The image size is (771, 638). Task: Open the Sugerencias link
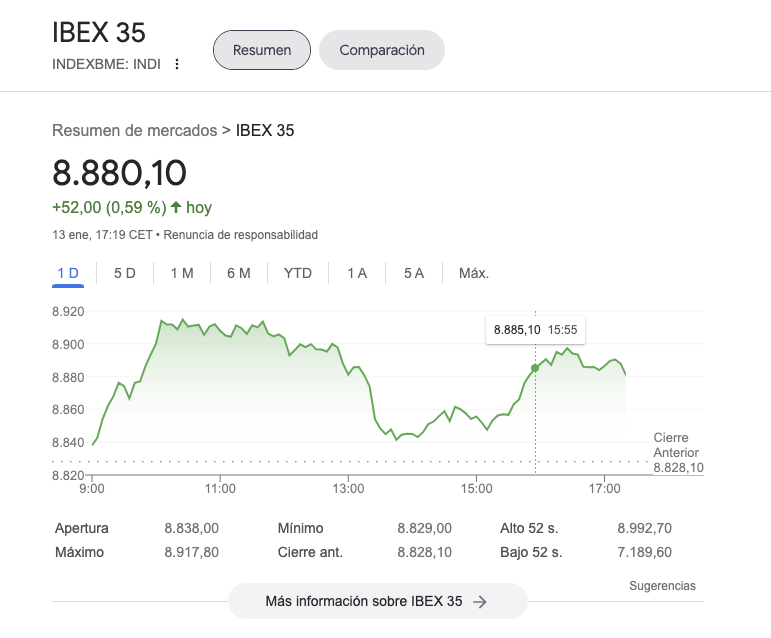pos(662,586)
